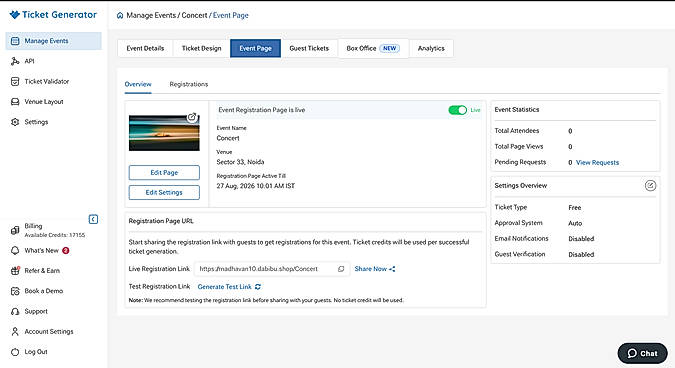The height and width of the screenshot is (368, 675).
Task: Click the Refer & Earn gift icon
Action: [15, 271]
